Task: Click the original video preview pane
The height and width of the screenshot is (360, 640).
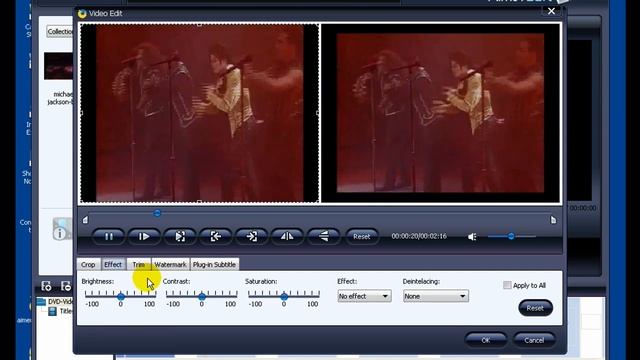Action: click(x=199, y=113)
